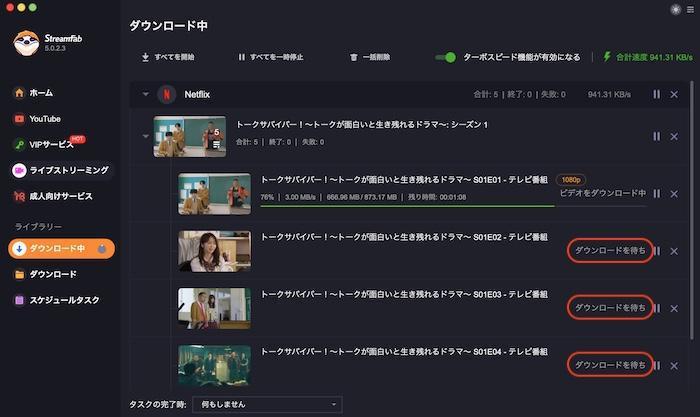
Task: Collapse the シーズン 1 series expander
Action: click(146, 136)
